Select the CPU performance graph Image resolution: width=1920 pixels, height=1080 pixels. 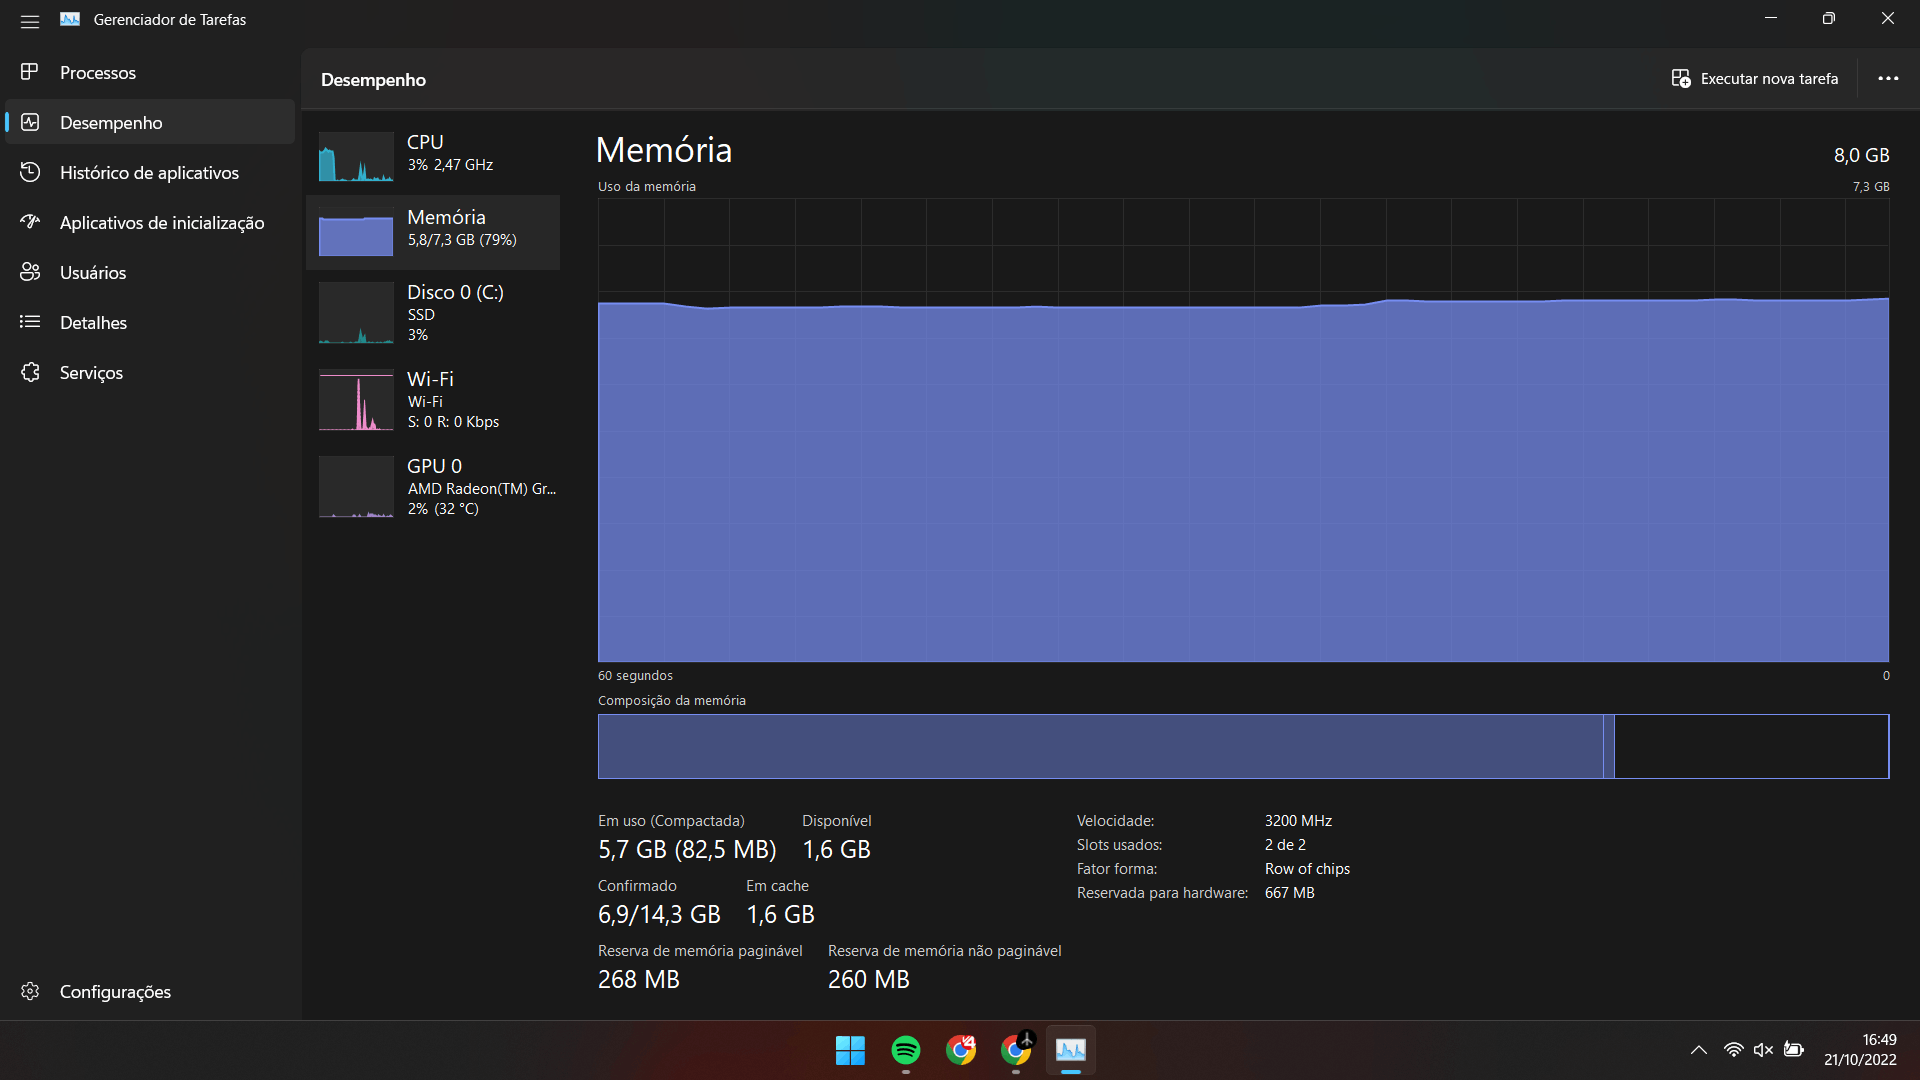click(356, 156)
